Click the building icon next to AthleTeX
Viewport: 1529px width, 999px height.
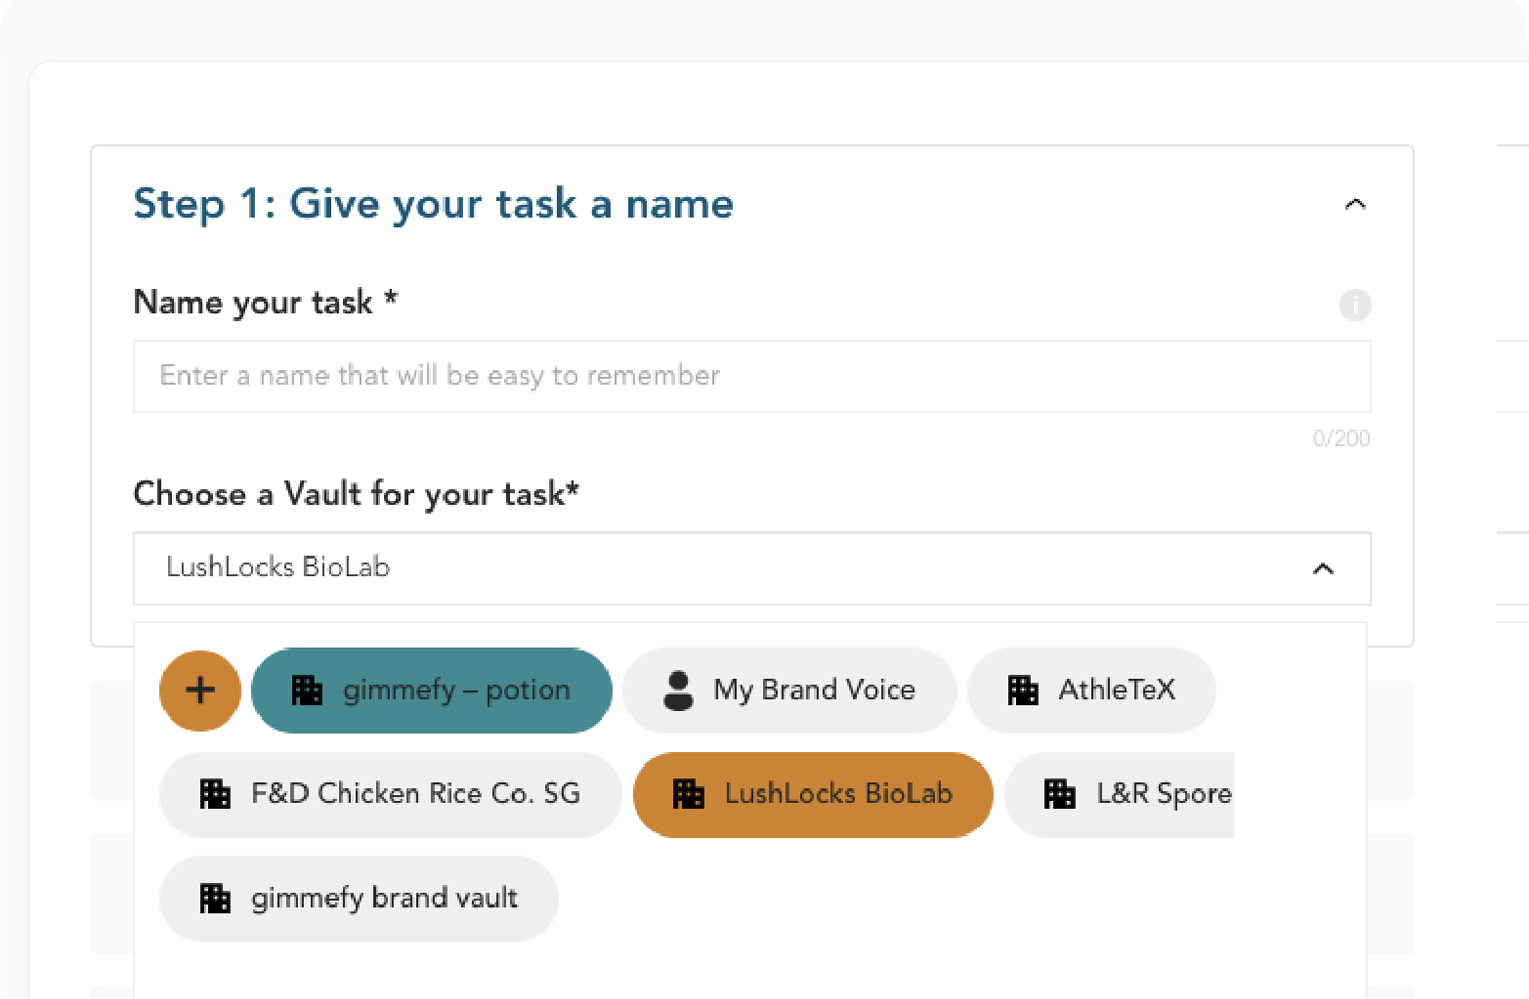(x=1023, y=690)
